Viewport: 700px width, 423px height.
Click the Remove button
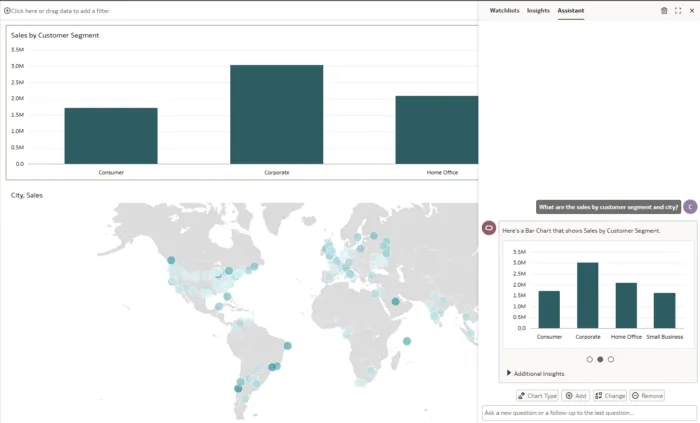pyautogui.click(x=647, y=396)
